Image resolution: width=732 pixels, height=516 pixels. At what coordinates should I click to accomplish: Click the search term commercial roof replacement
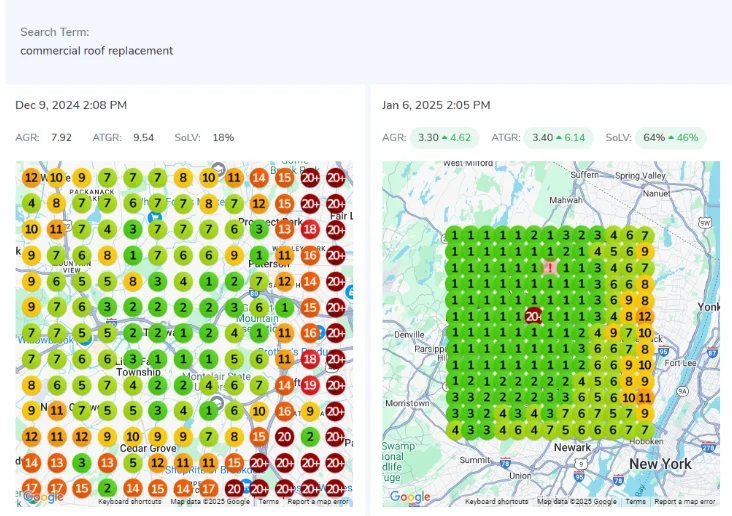click(x=97, y=50)
